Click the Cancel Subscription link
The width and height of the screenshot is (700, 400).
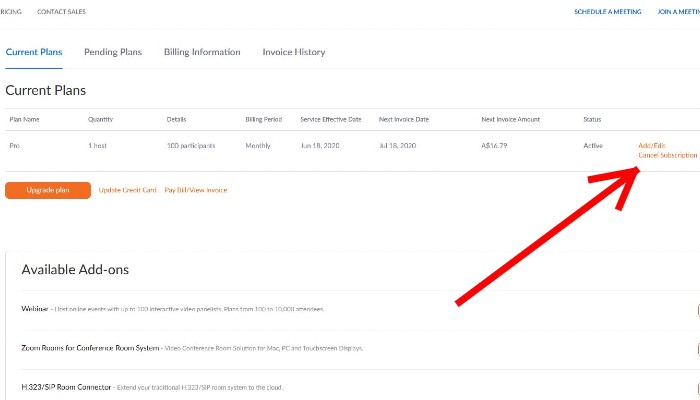[x=667, y=155]
